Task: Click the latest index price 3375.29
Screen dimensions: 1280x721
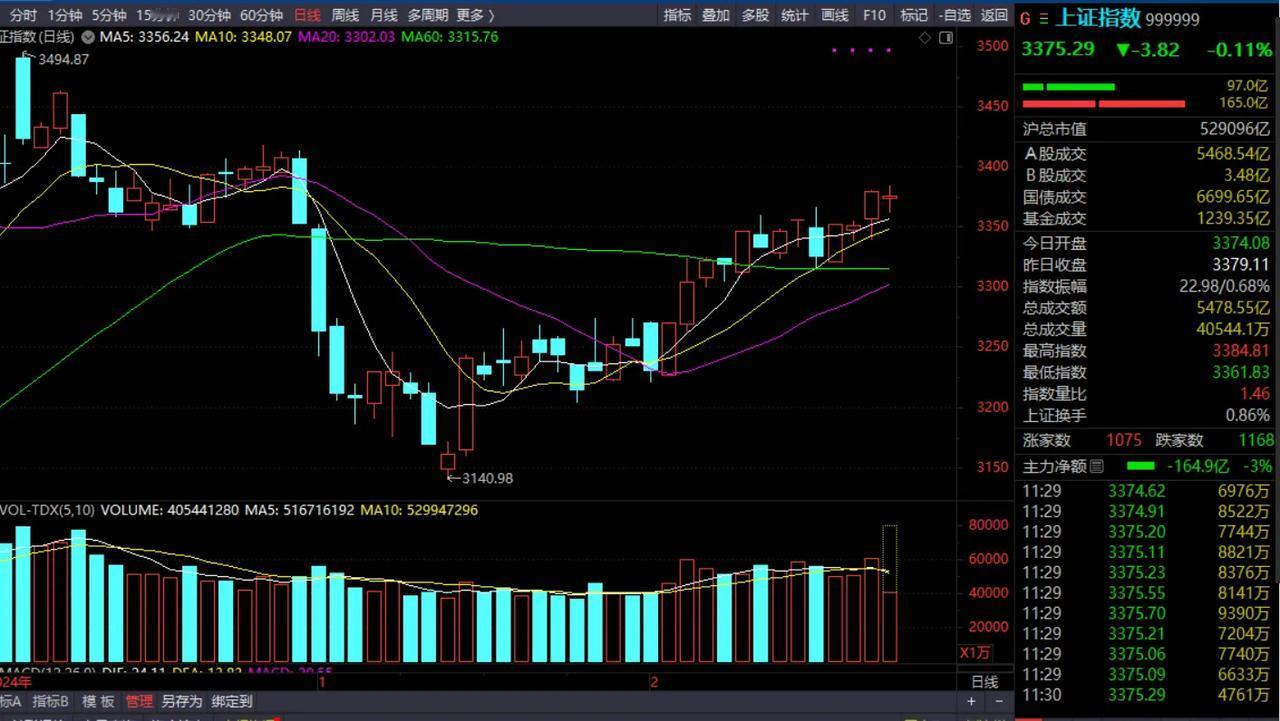Action: (1058, 49)
